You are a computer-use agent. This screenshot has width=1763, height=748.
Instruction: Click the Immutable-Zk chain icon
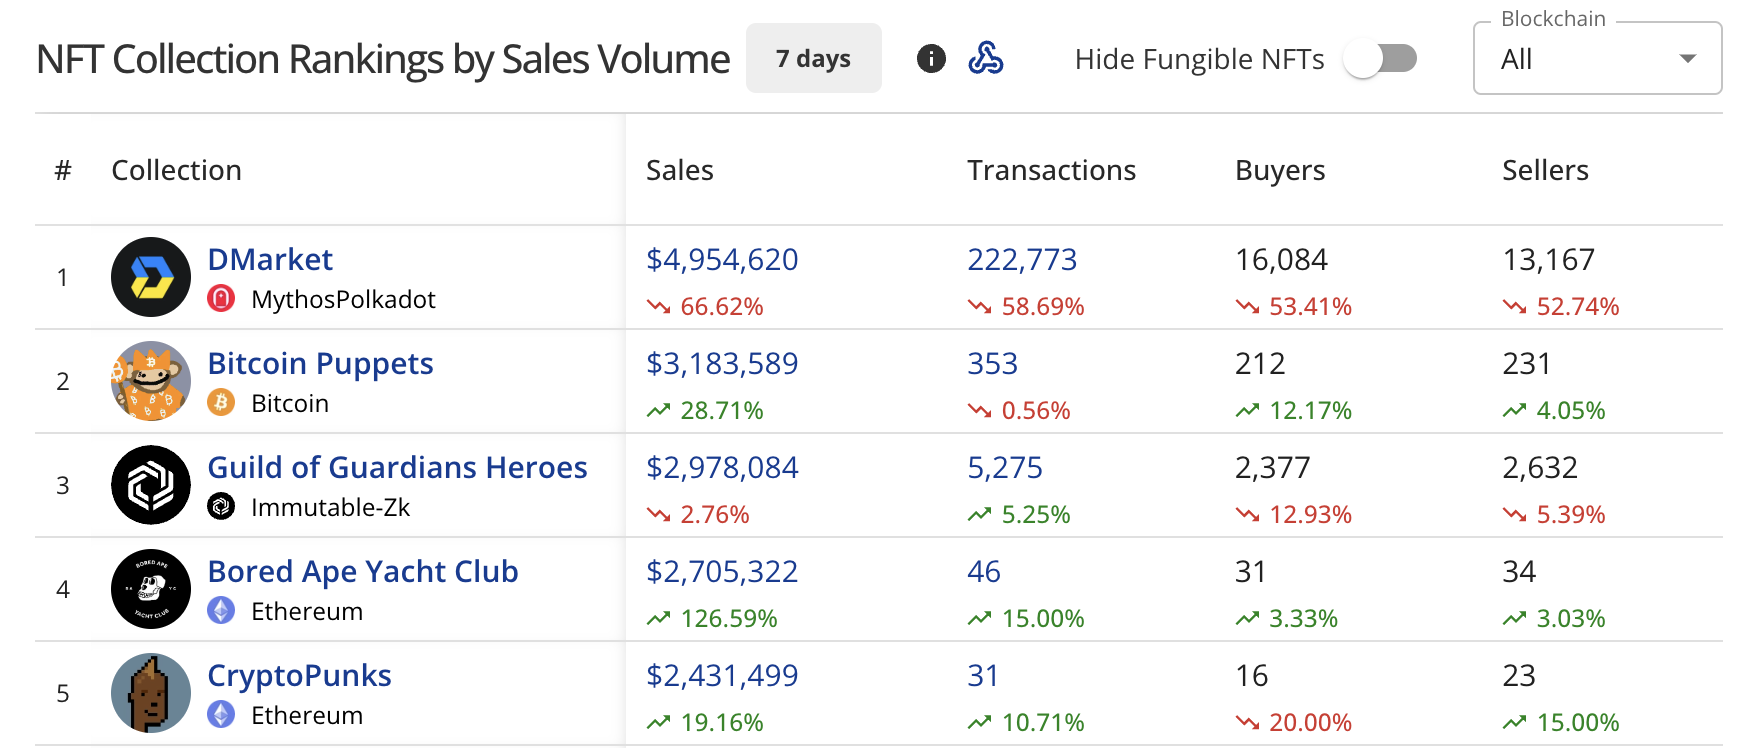[x=221, y=506]
